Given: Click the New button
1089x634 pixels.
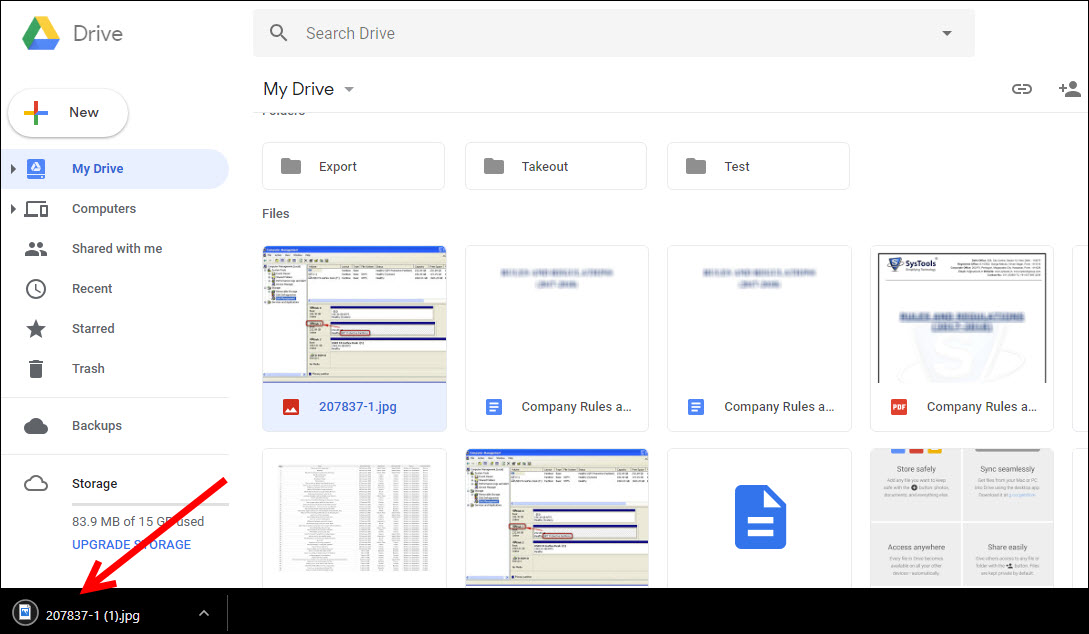Looking at the screenshot, I should tap(68, 112).
